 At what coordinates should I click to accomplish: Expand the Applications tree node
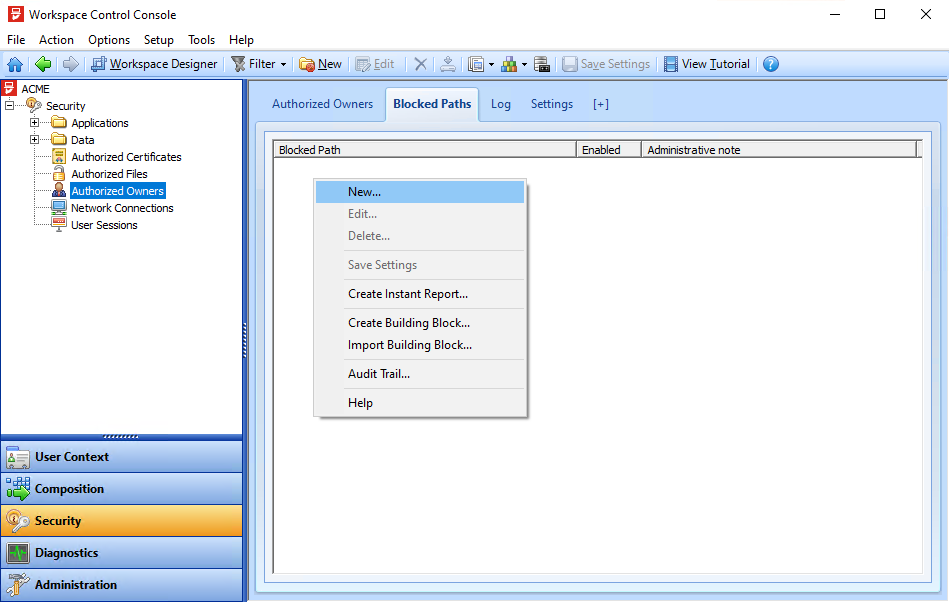coord(35,123)
